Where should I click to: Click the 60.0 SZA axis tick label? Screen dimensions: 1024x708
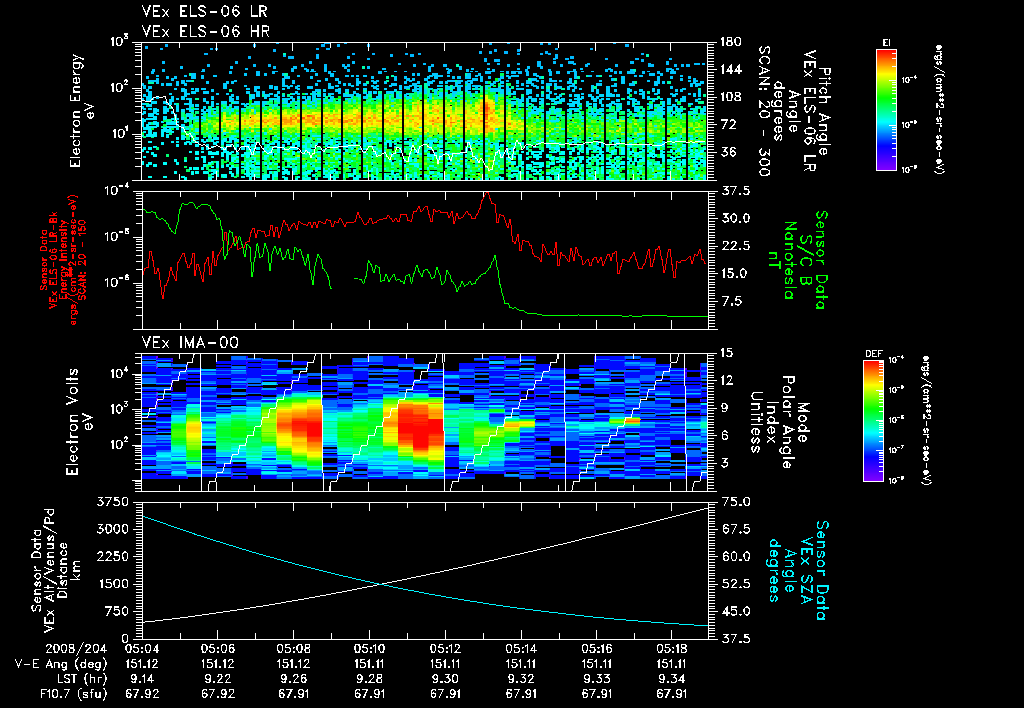pos(735,556)
